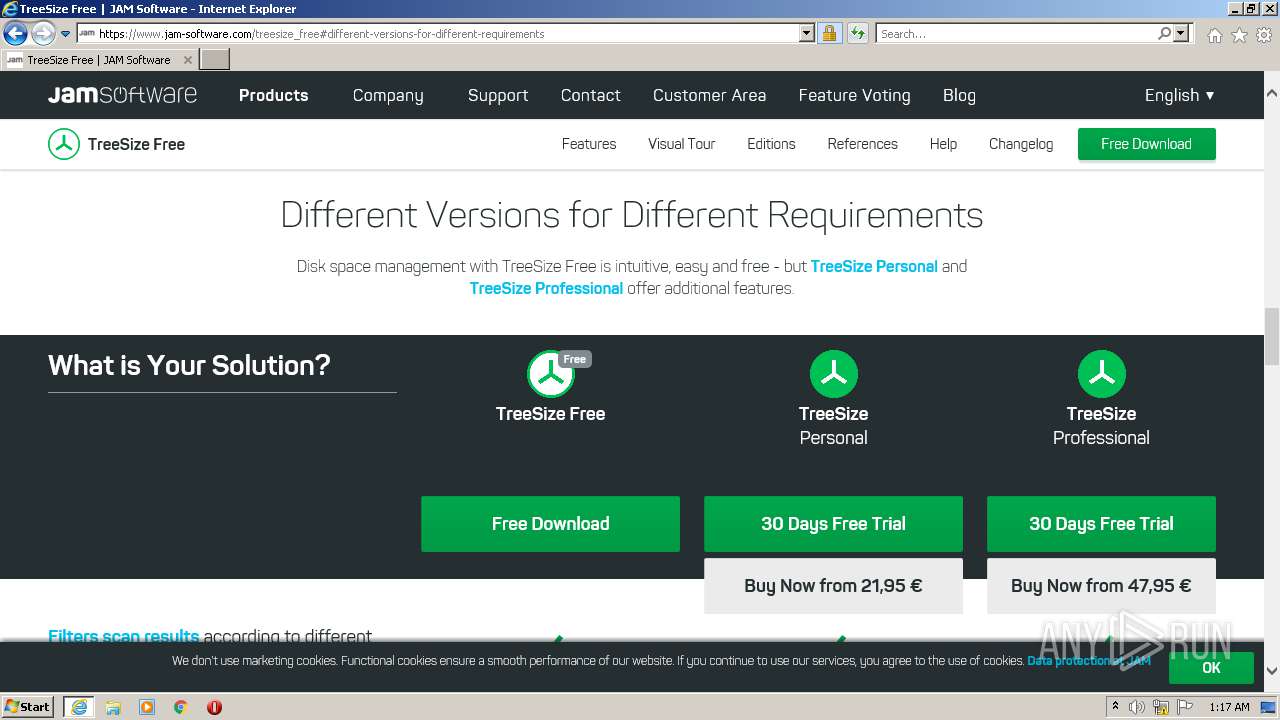This screenshot has width=1280, height=720.
Task: Open the media player taskbar icon
Action: point(147,707)
